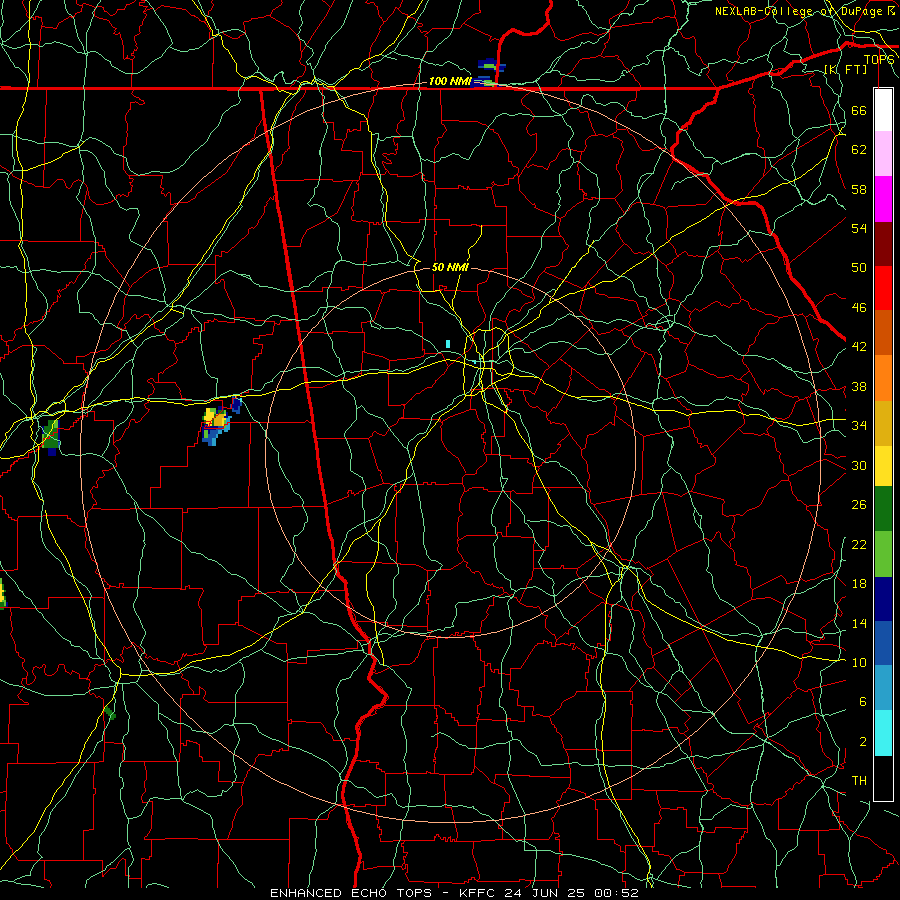The width and height of the screenshot is (900, 900).
Task: Select the magenta legend color band
Action: (883, 199)
